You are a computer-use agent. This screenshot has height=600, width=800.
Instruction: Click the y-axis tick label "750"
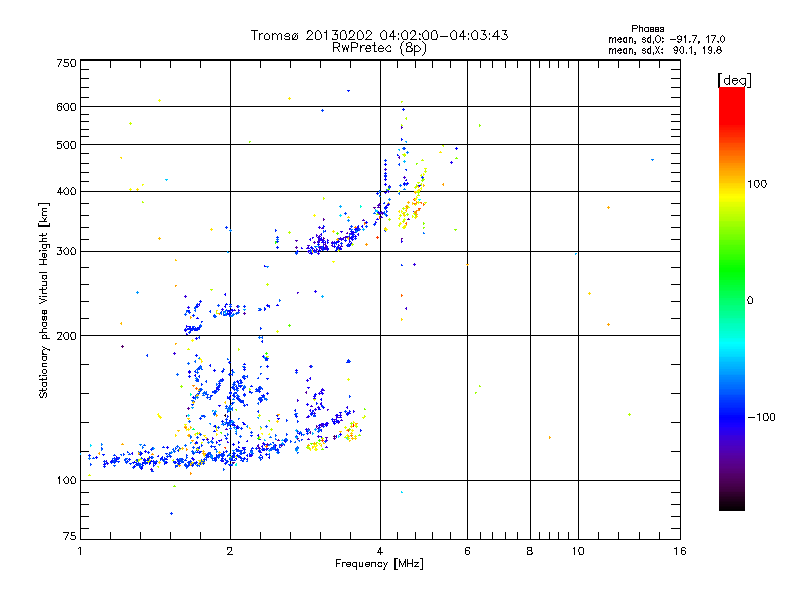(x=66, y=63)
